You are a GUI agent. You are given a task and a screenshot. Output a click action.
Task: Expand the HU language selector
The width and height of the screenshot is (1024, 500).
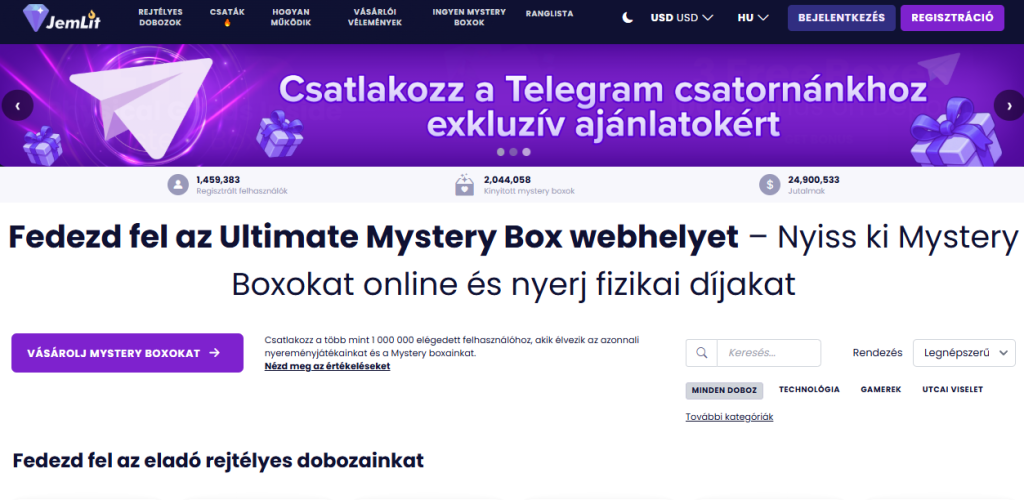click(752, 18)
